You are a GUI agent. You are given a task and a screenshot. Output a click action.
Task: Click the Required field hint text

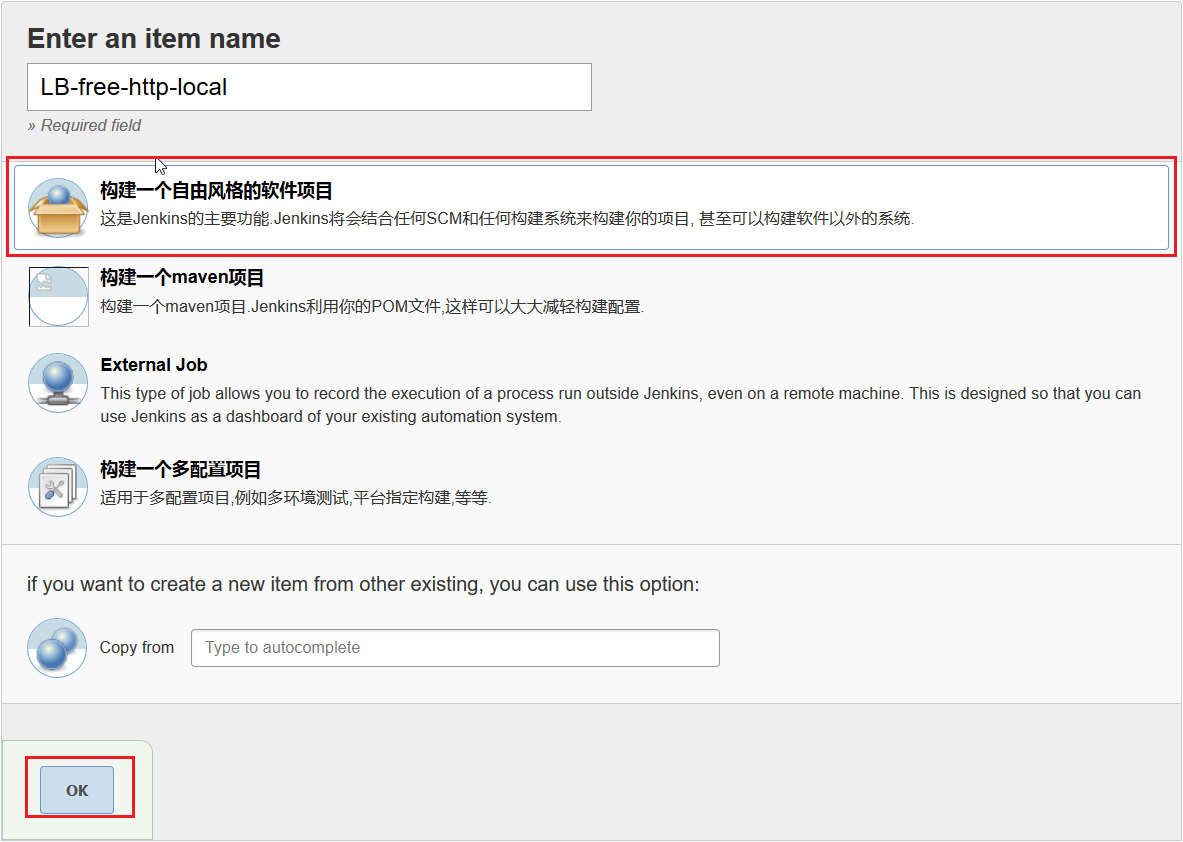[84, 125]
